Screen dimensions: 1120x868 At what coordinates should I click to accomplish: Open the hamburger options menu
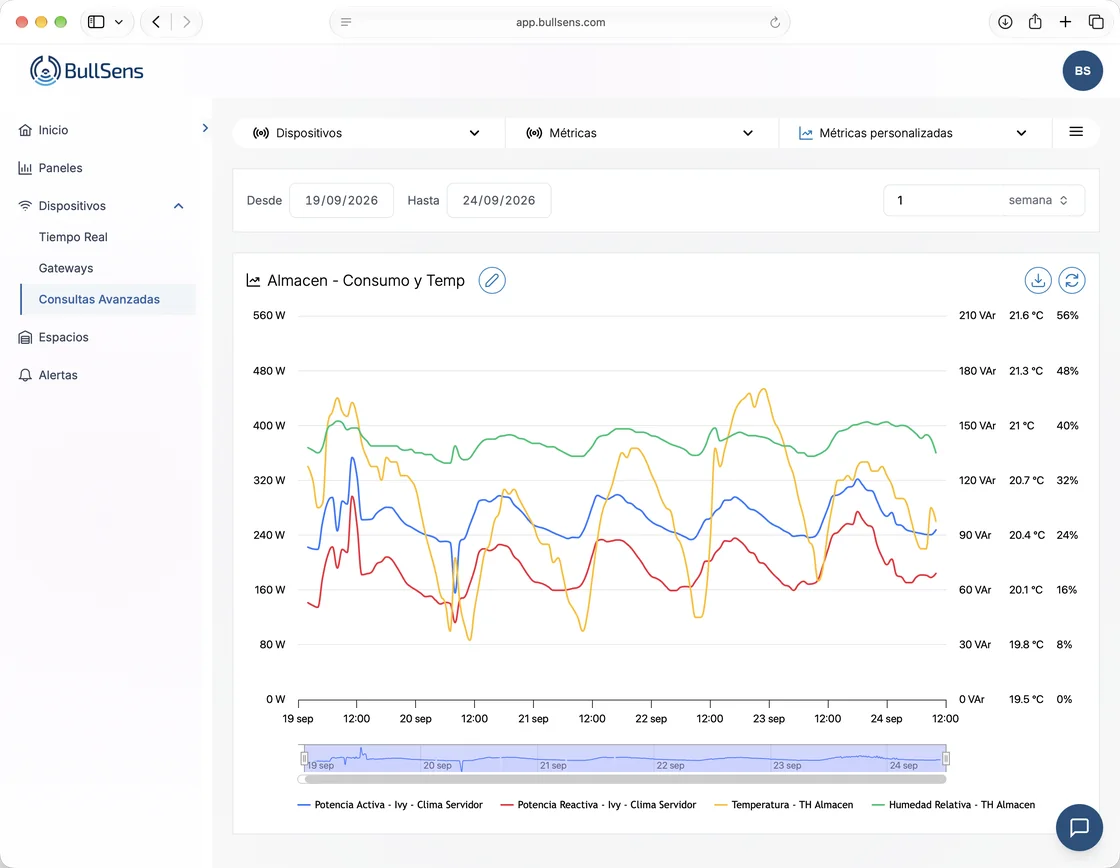(1076, 132)
